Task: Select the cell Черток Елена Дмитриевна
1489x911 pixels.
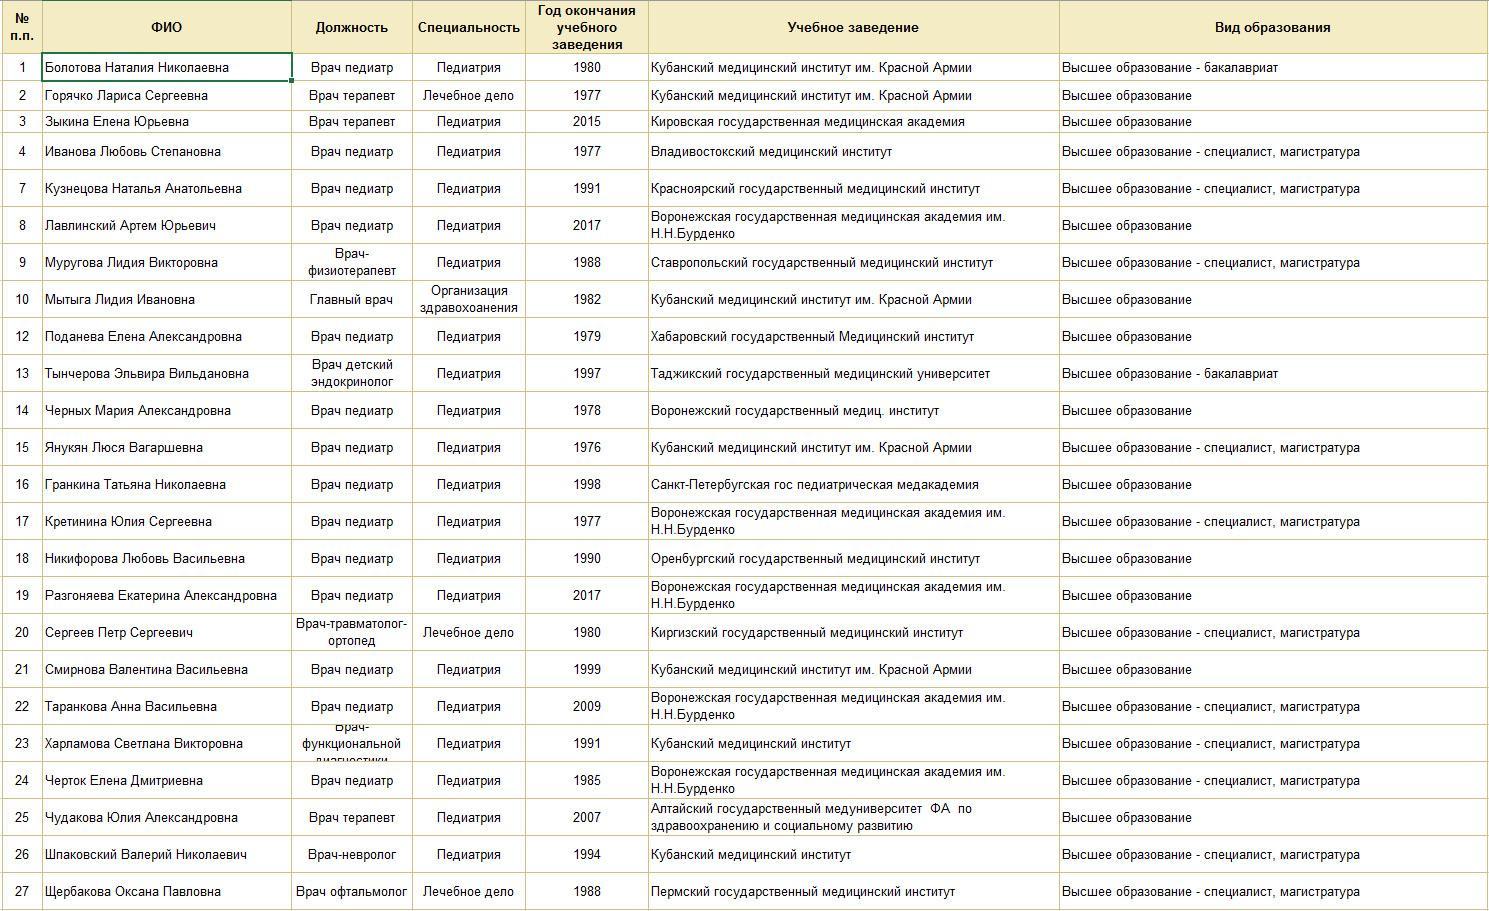Action: (167, 781)
